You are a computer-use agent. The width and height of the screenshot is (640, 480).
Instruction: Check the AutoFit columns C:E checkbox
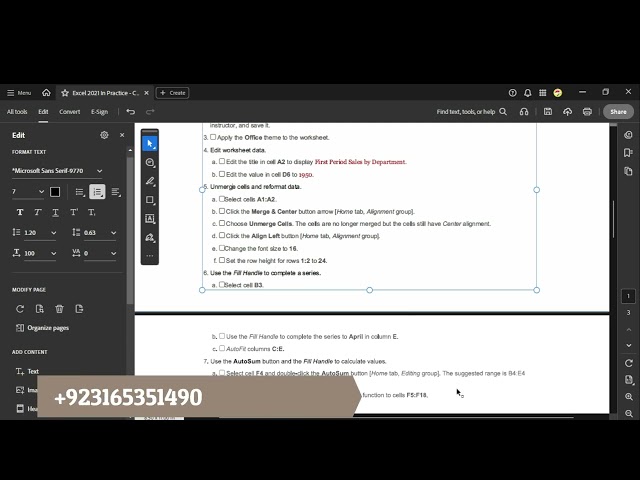[x=222, y=348]
